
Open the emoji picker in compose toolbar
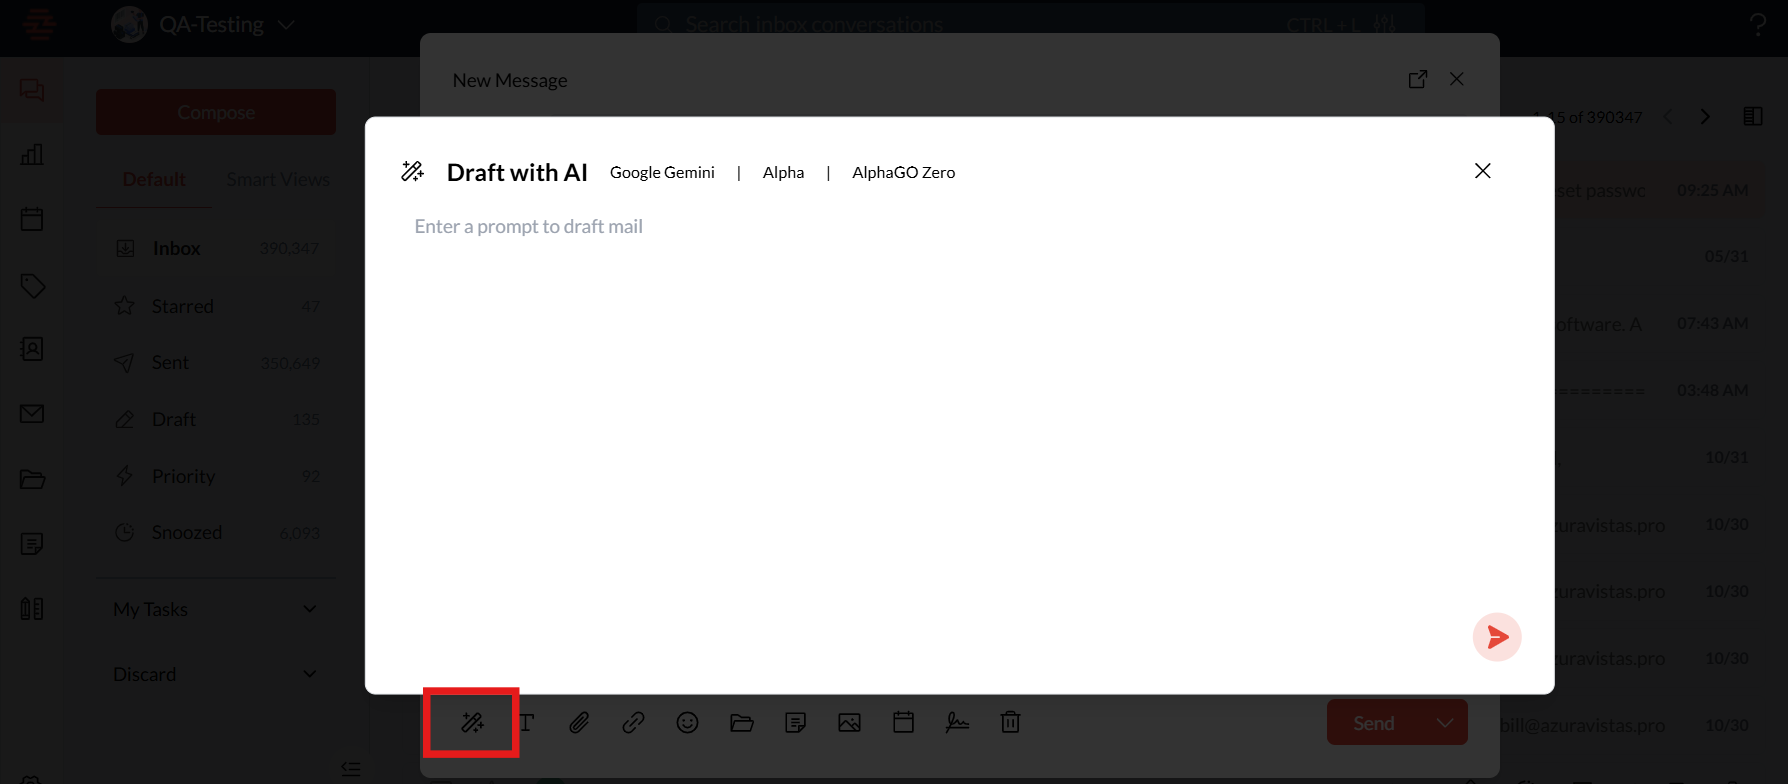[687, 722]
